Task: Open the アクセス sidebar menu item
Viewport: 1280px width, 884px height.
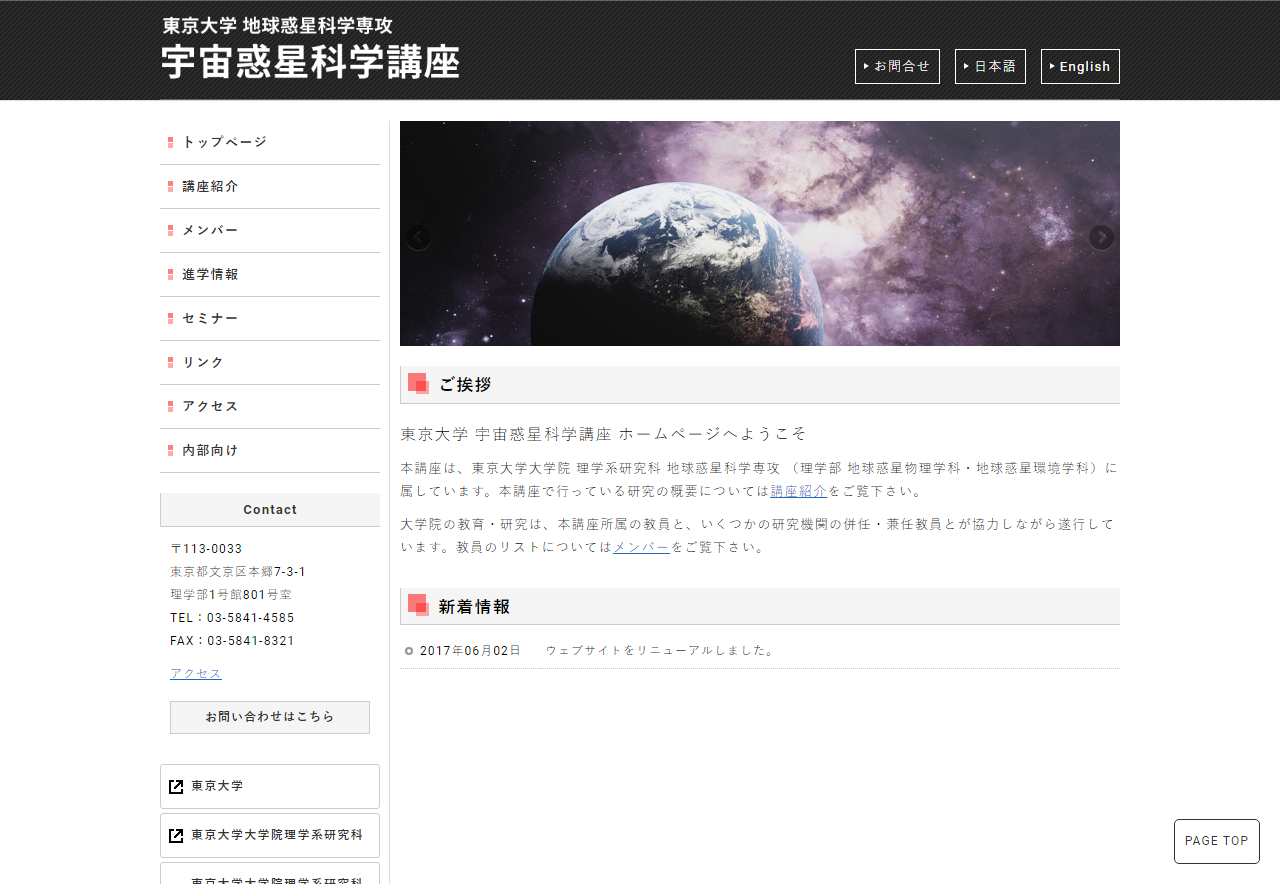Action: [x=270, y=406]
